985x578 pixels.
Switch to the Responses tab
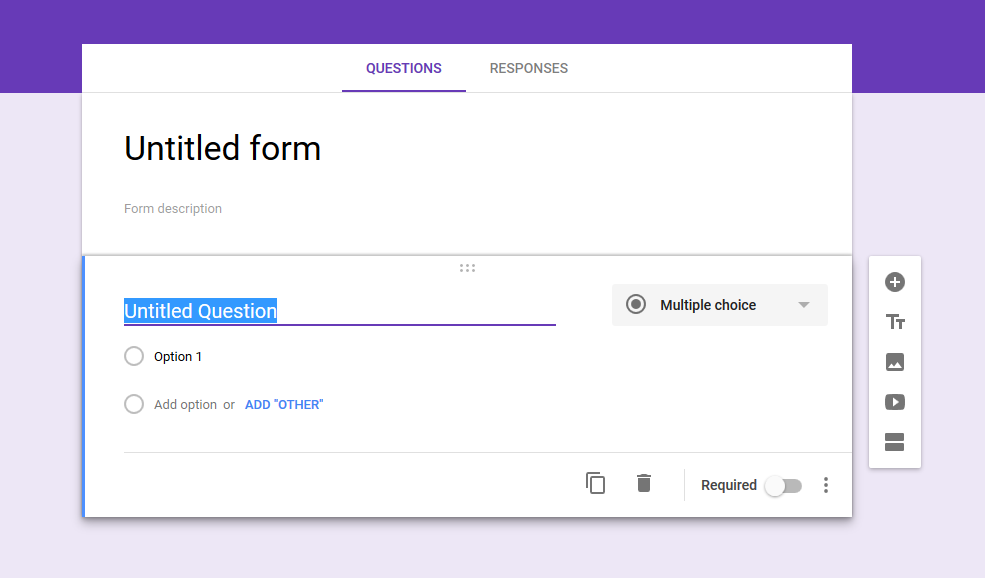(x=528, y=69)
